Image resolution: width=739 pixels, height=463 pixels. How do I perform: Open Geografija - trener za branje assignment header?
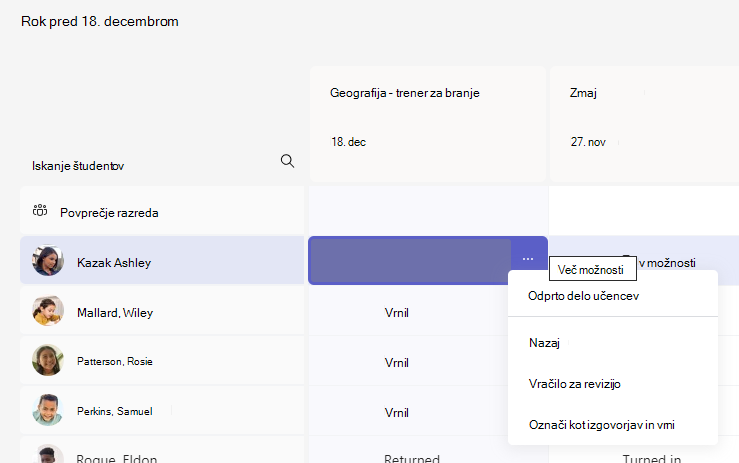coord(427,124)
